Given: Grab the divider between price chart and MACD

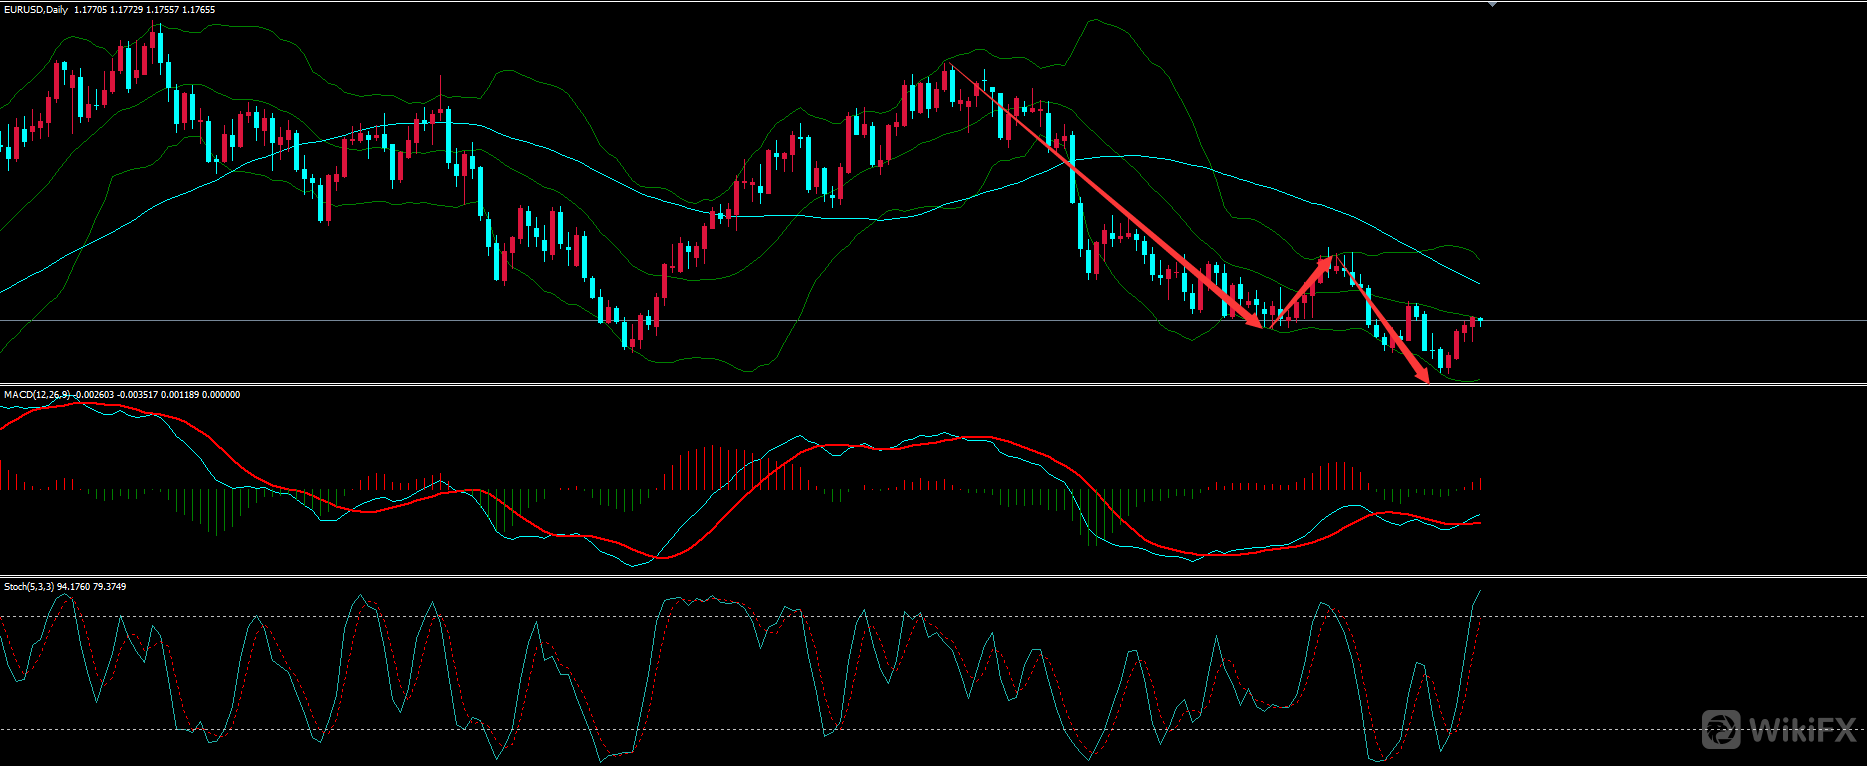Looking at the screenshot, I should point(933,384).
